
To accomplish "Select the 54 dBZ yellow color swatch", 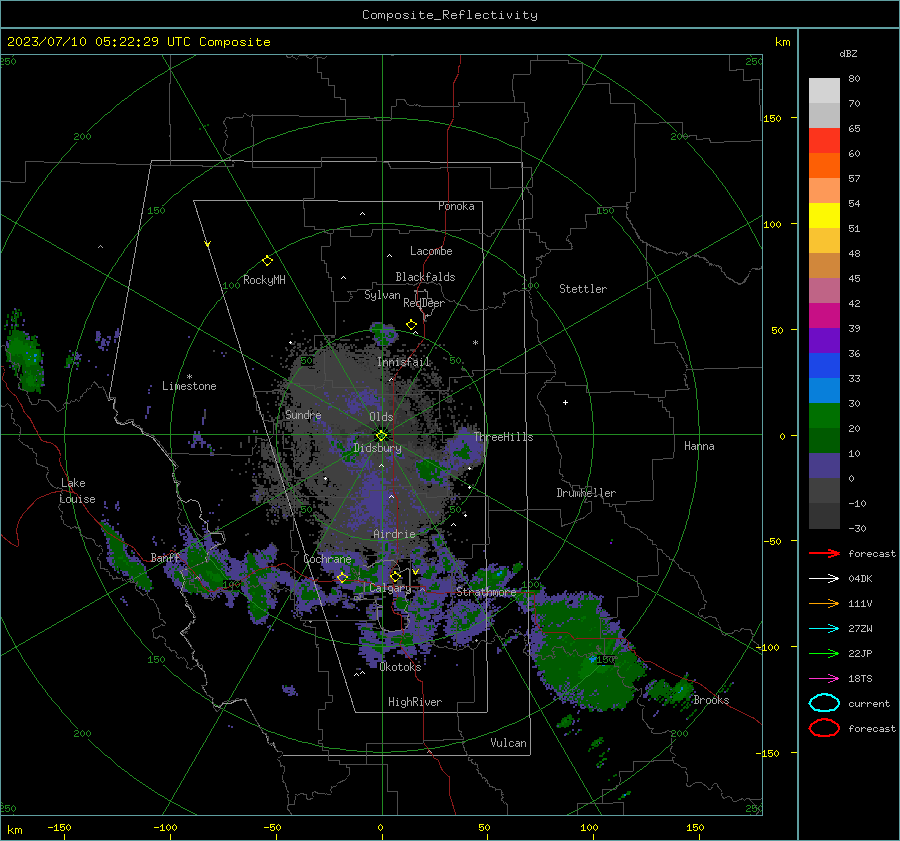I will 824,216.
